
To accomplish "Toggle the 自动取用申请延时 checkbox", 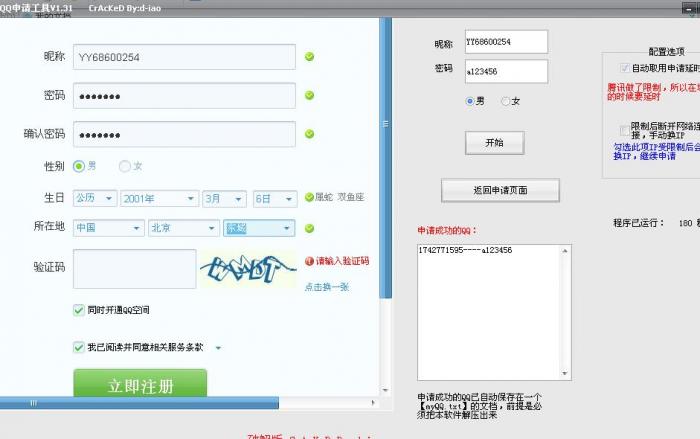I will (625, 68).
